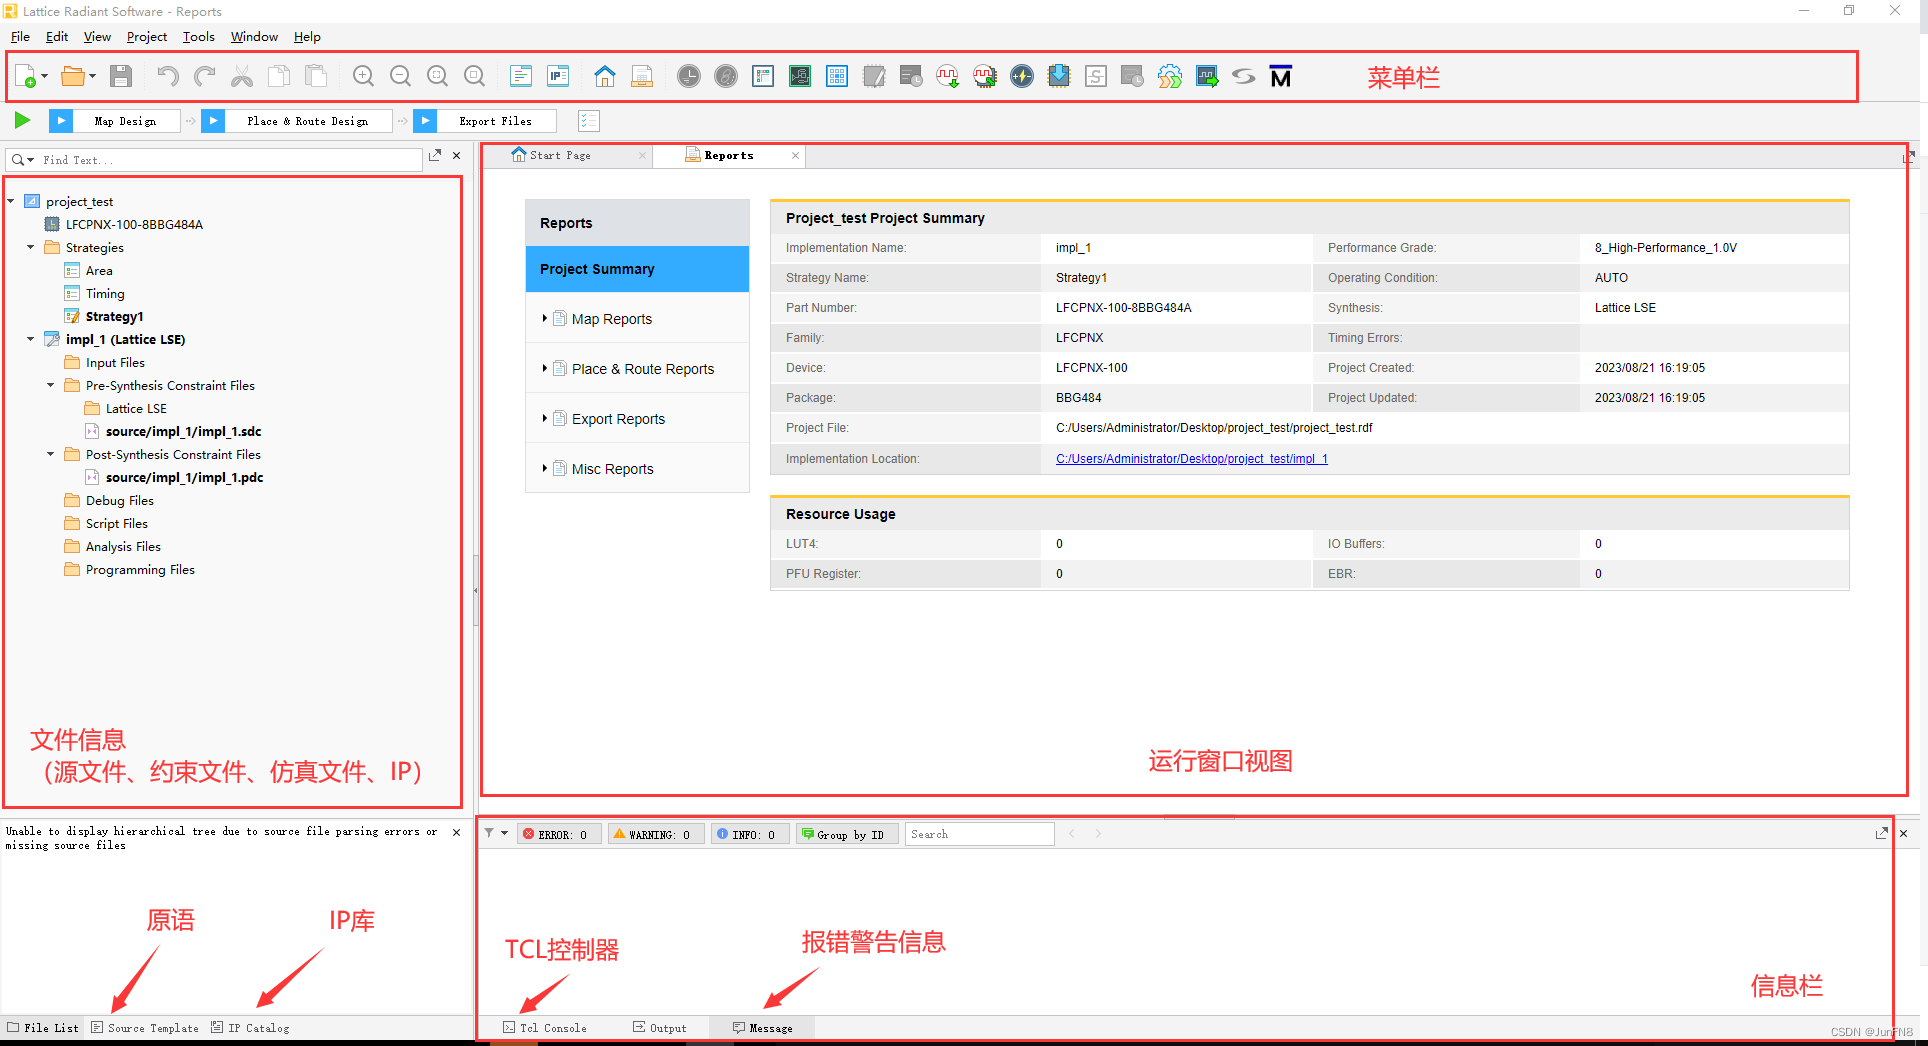Open the Help menu
This screenshot has width=1928, height=1046.
pyautogui.click(x=307, y=37)
